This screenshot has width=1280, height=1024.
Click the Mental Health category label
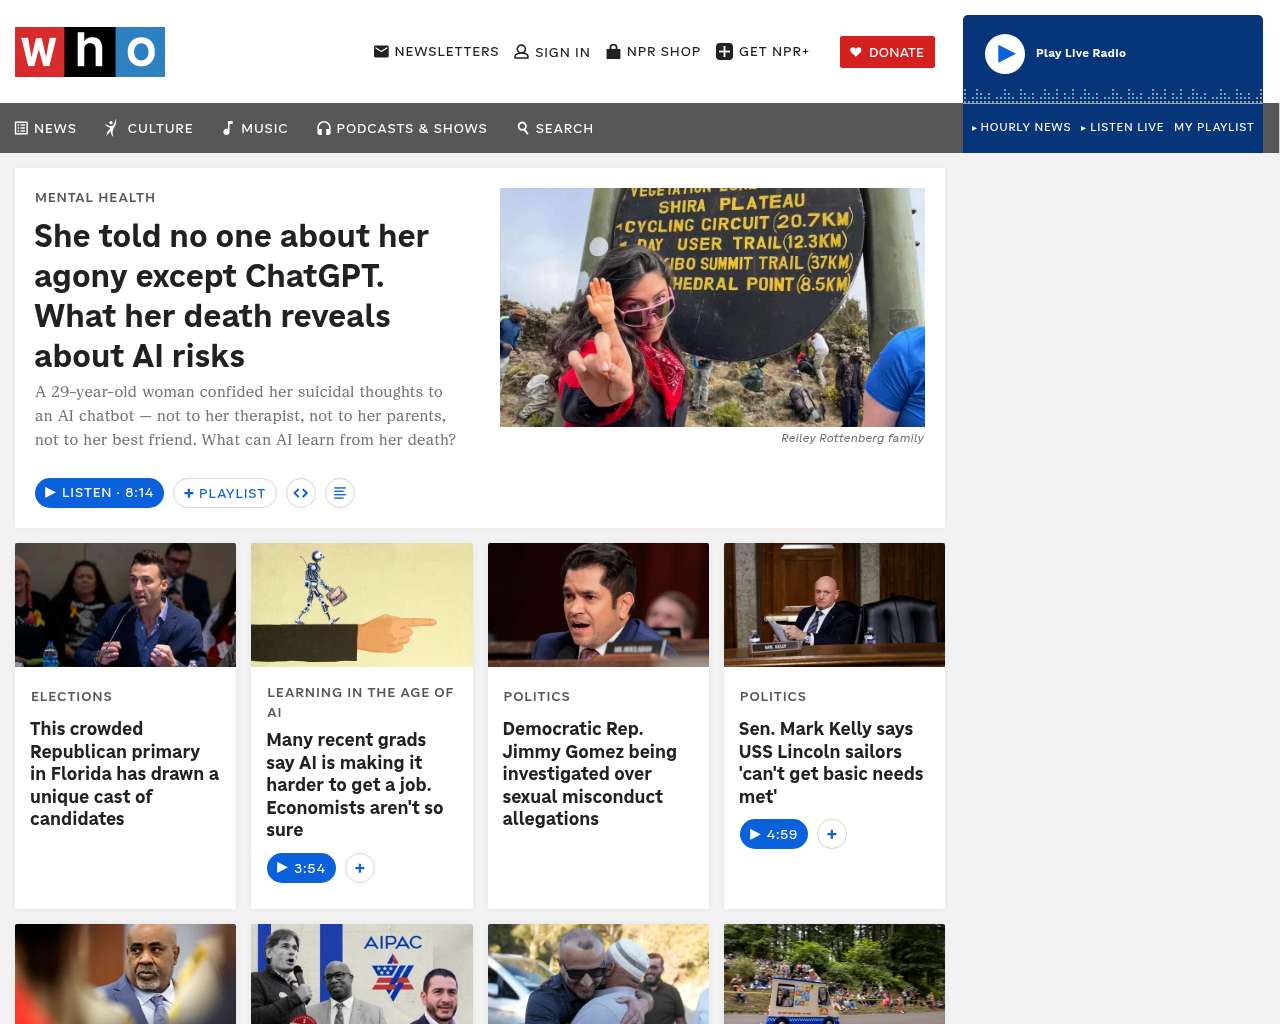point(95,198)
